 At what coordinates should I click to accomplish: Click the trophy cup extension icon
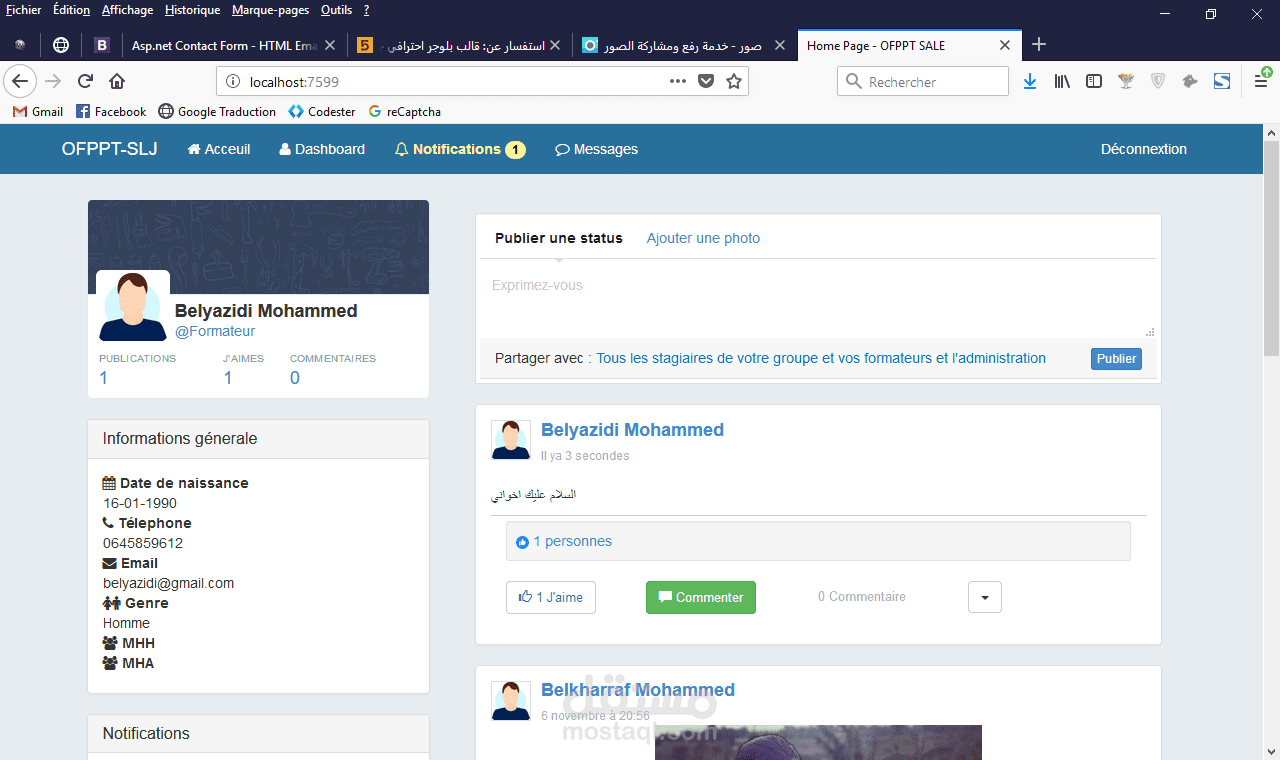click(1126, 81)
